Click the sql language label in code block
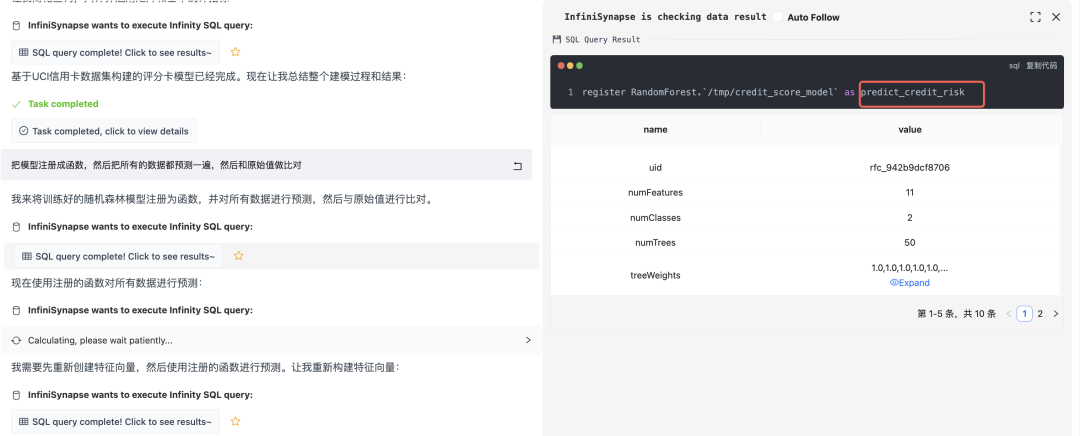 click(x=1014, y=66)
